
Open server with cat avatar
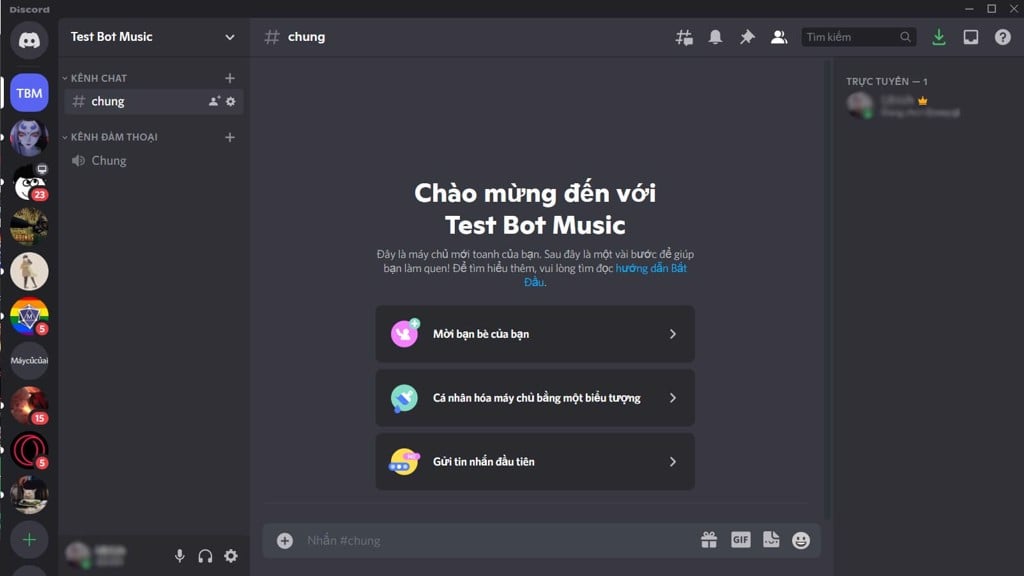[29, 495]
